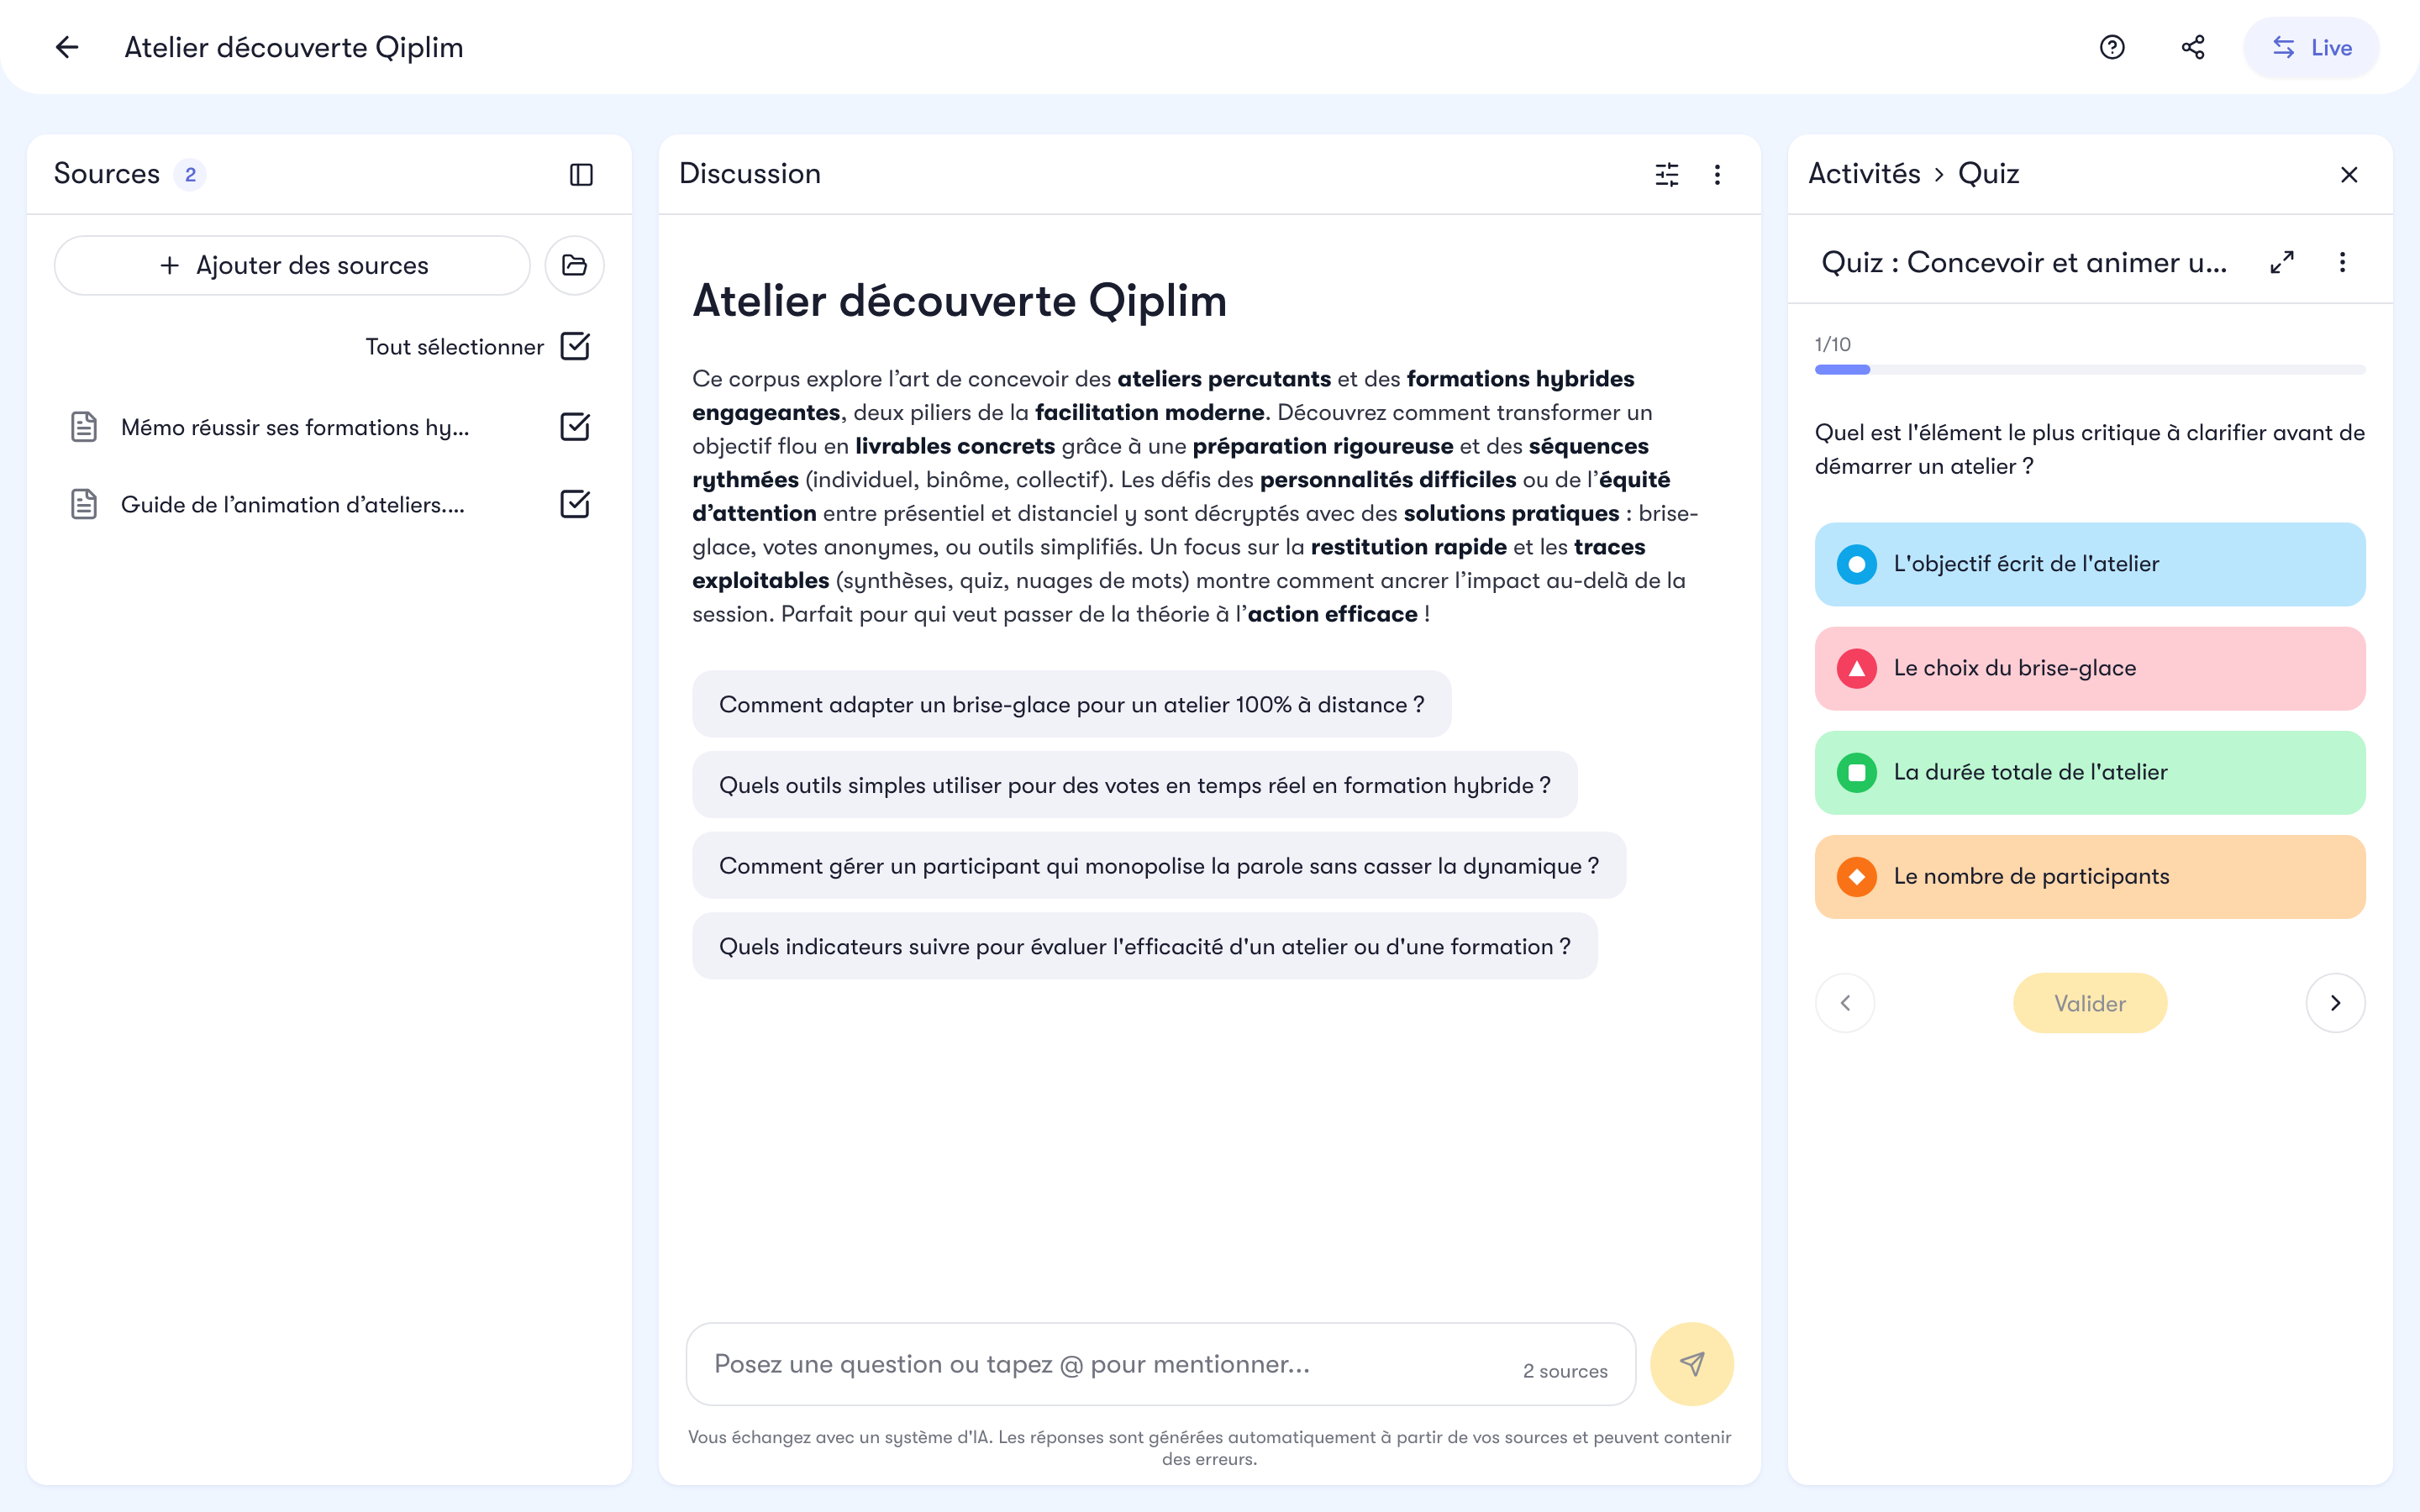Start Live mode

tap(2311, 47)
